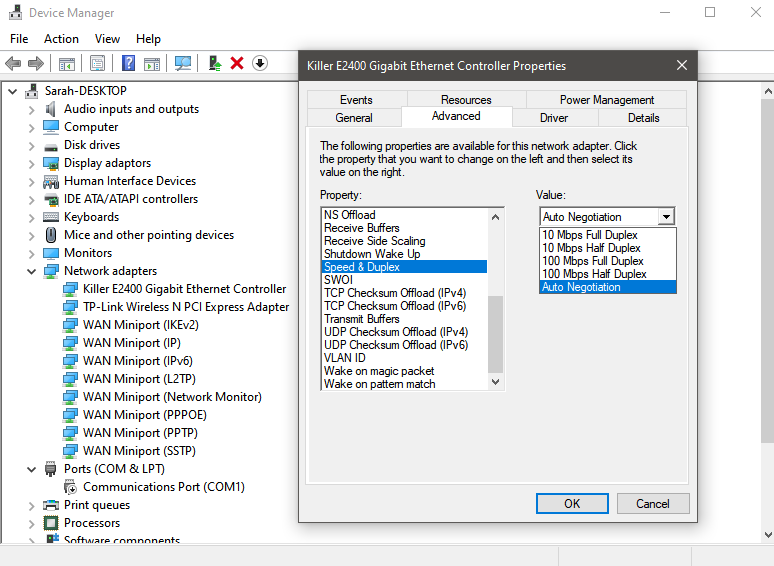Open the Value combo box dropdown arrow
This screenshot has width=774, height=566.
click(x=666, y=217)
